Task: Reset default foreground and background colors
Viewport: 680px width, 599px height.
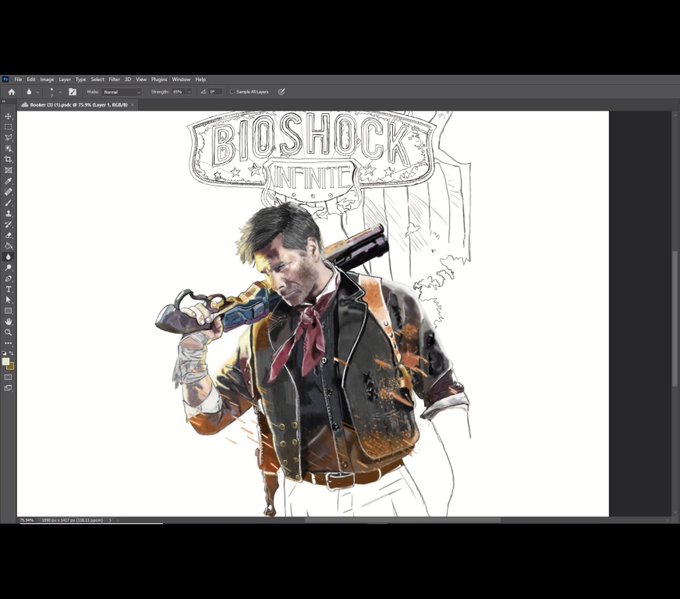Action: (x=4, y=353)
